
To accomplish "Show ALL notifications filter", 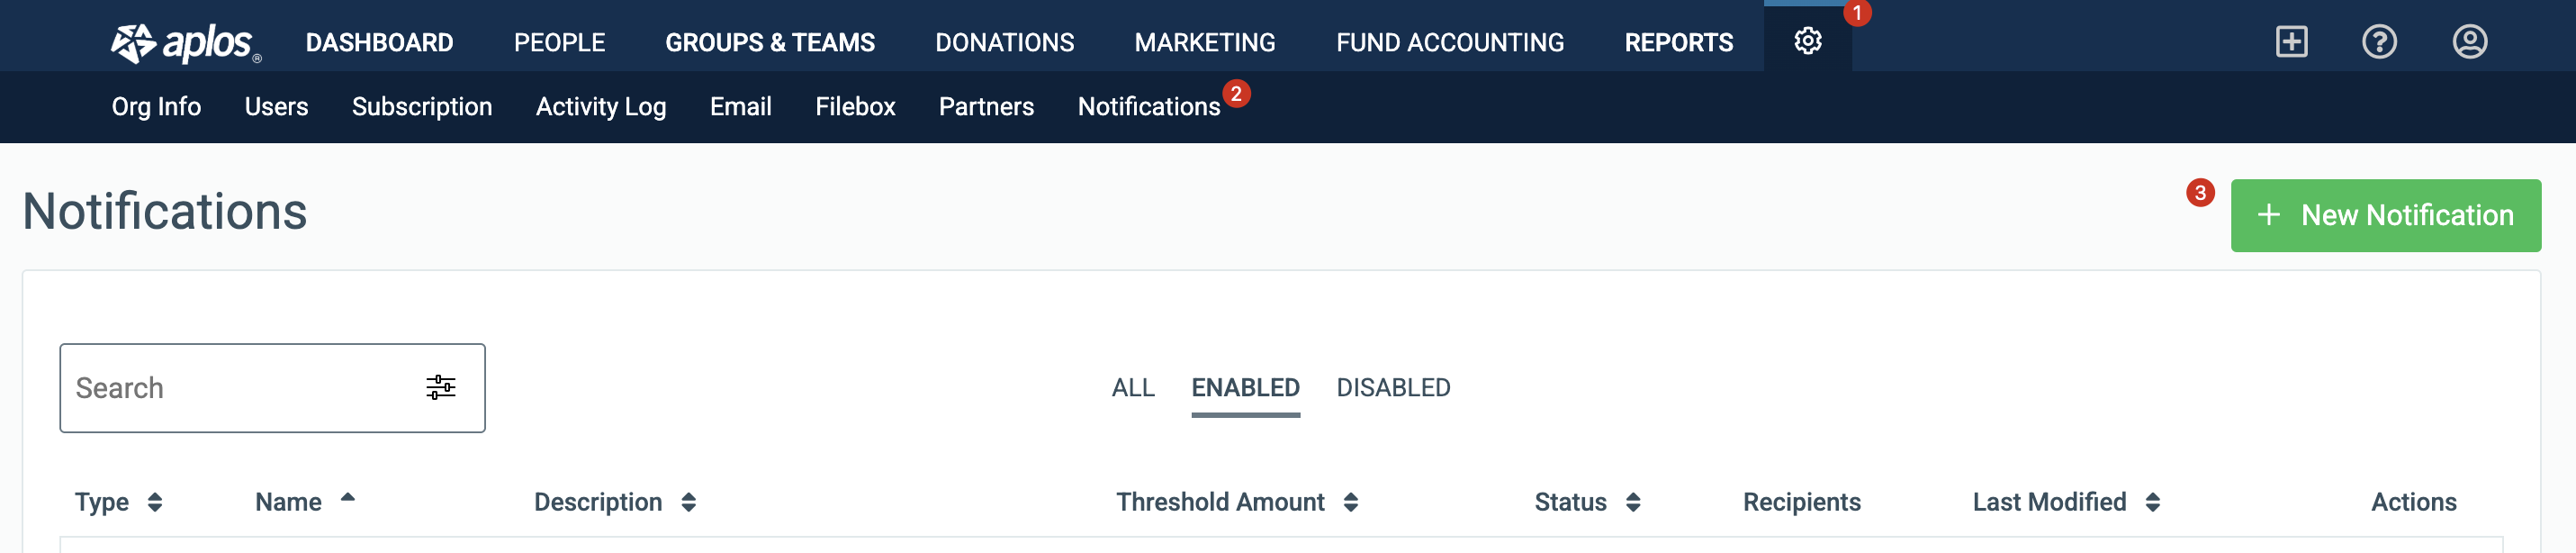I will (x=1133, y=388).
